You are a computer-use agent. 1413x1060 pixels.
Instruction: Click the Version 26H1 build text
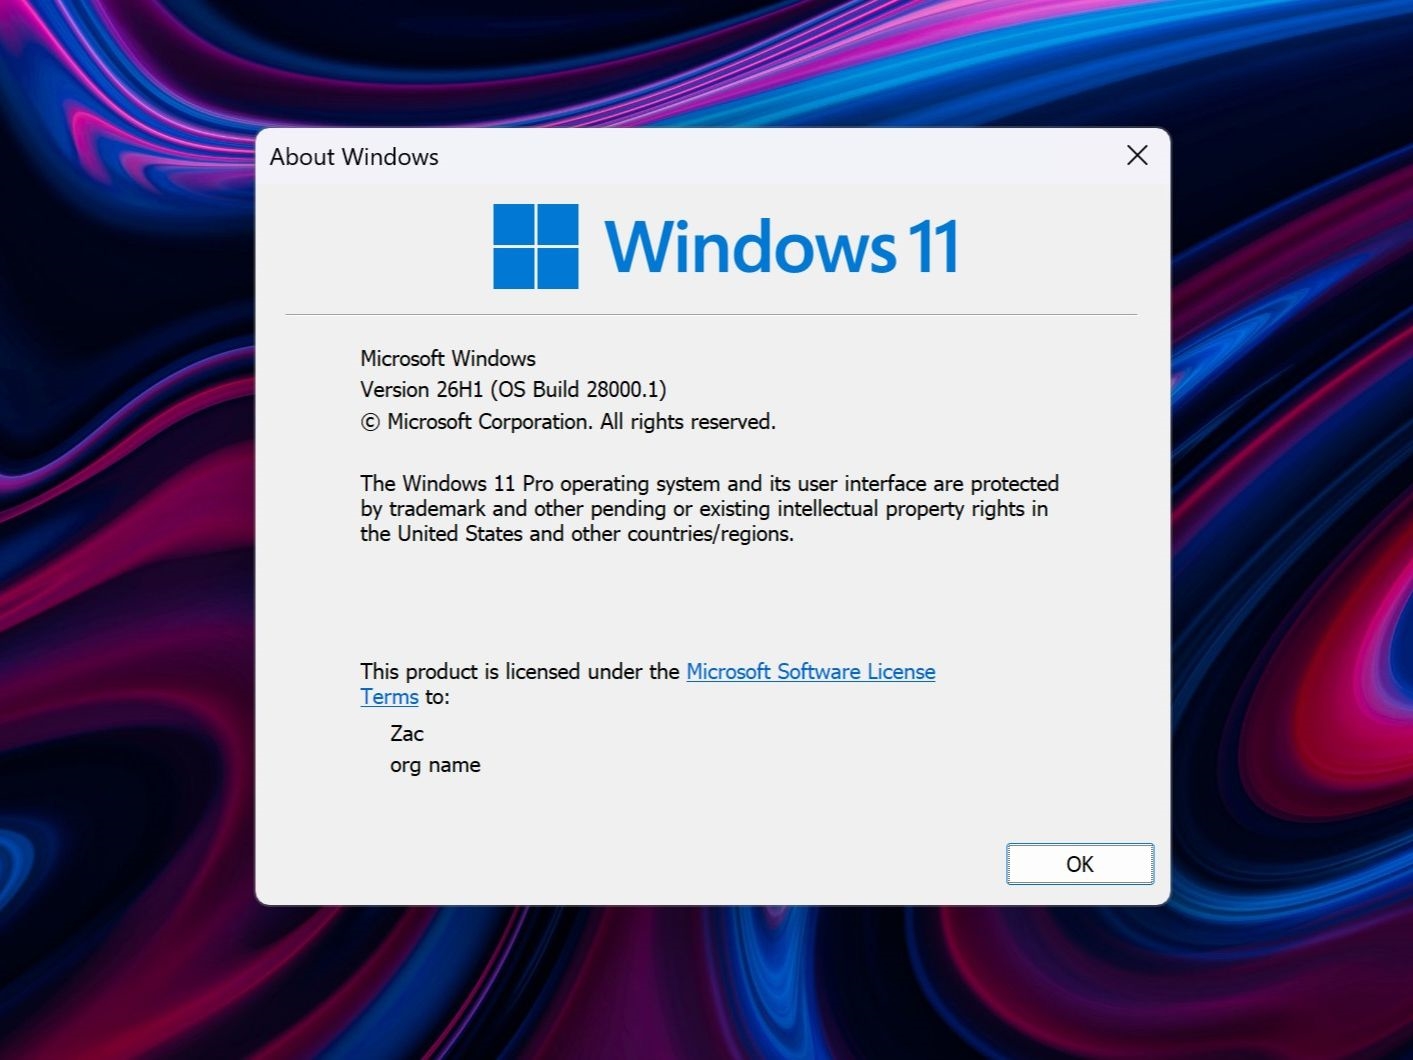pyautogui.click(x=513, y=389)
